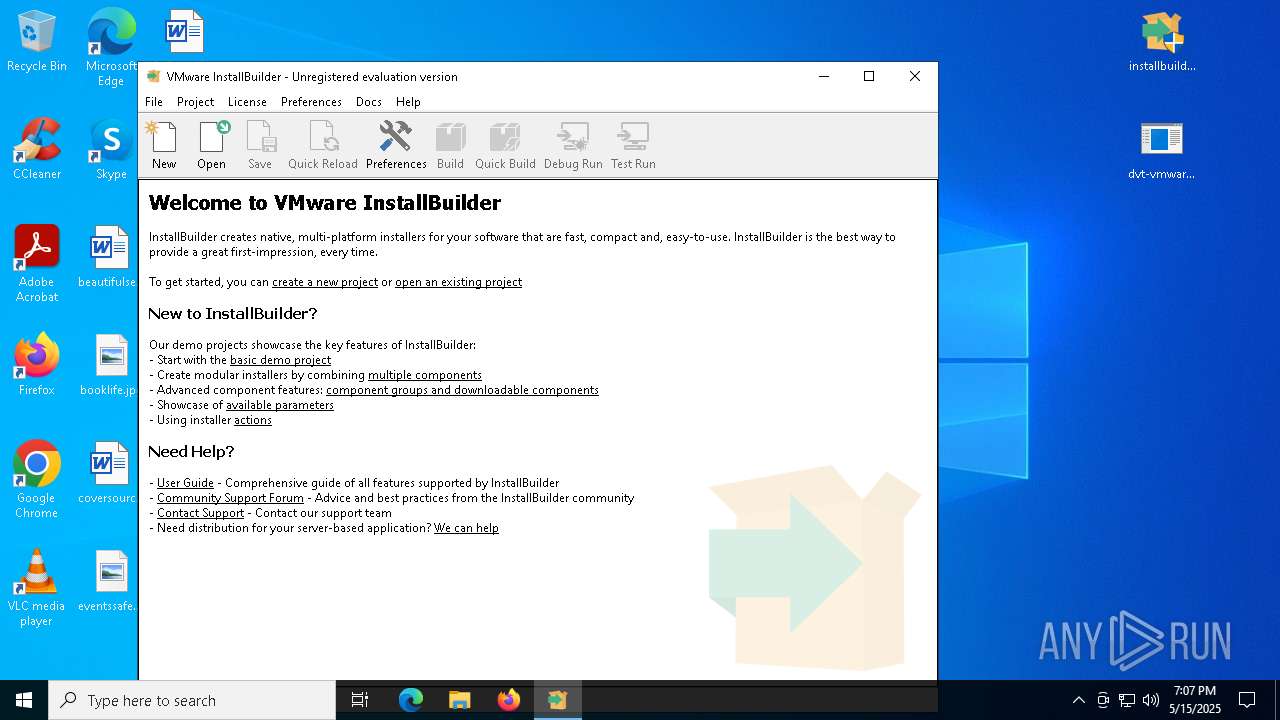
Task: Click the network icon in system tray
Action: click(1127, 700)
